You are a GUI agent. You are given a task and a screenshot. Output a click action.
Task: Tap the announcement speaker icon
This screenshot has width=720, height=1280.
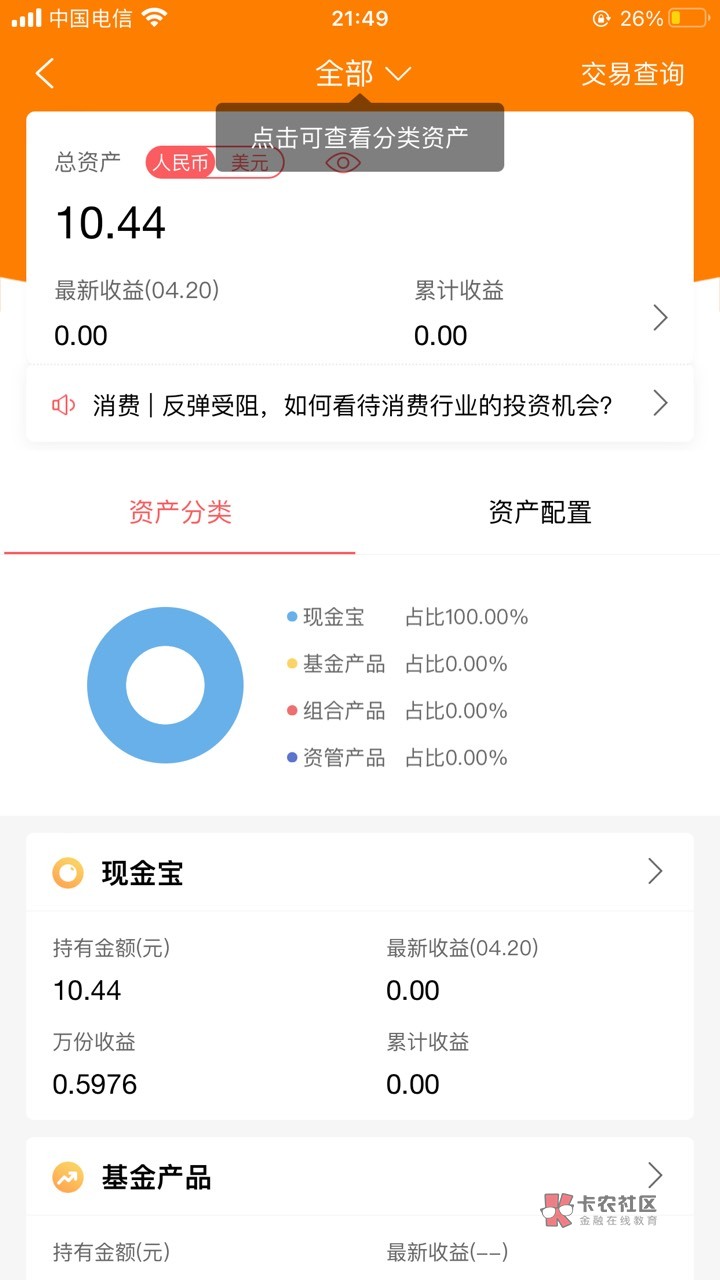pos(64,405)
